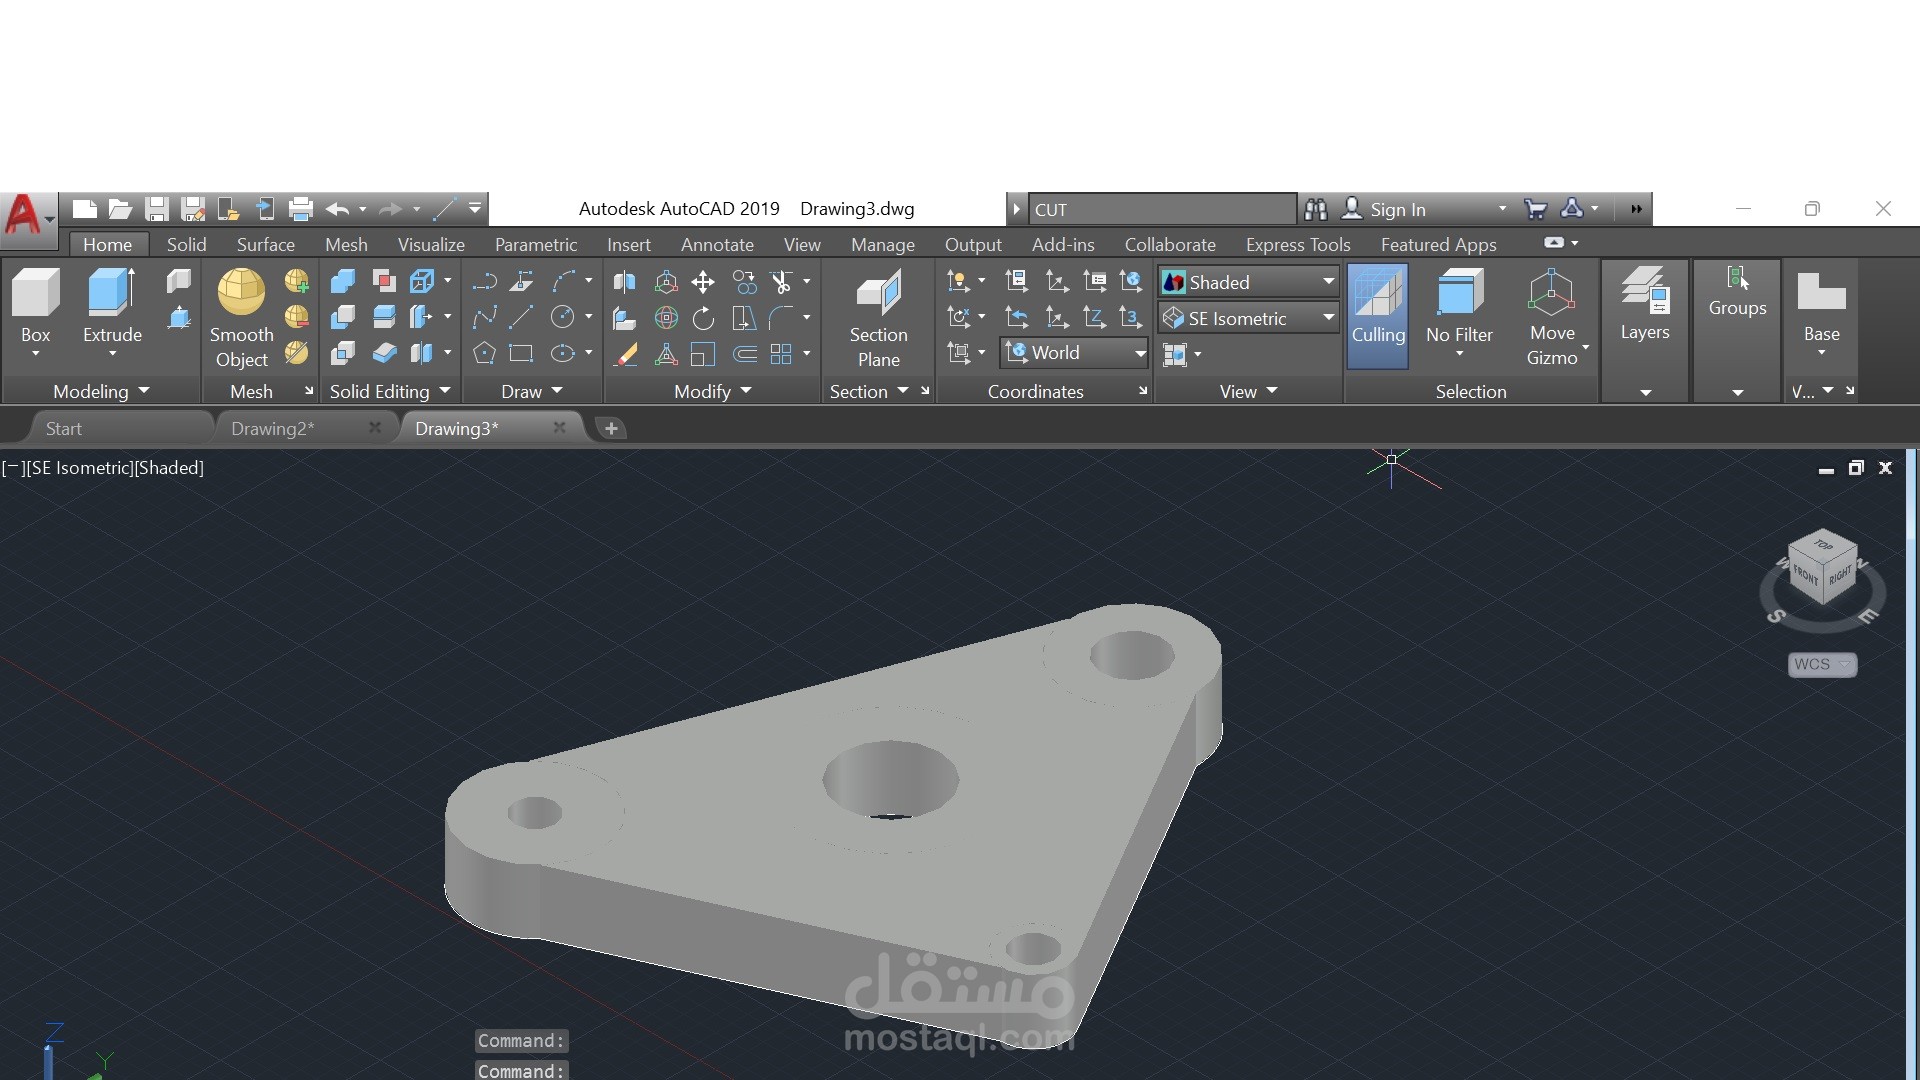Switch to the Surface ribbon tab
Image resolution: width=1920 pixels, height=1080 pixels.
coord(265,244)
